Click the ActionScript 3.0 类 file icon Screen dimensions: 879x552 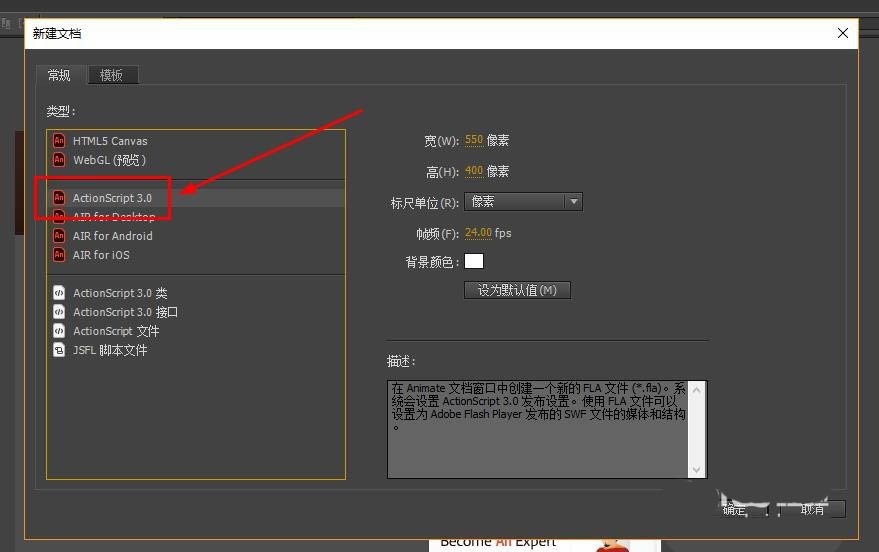(x=59, y=293)
